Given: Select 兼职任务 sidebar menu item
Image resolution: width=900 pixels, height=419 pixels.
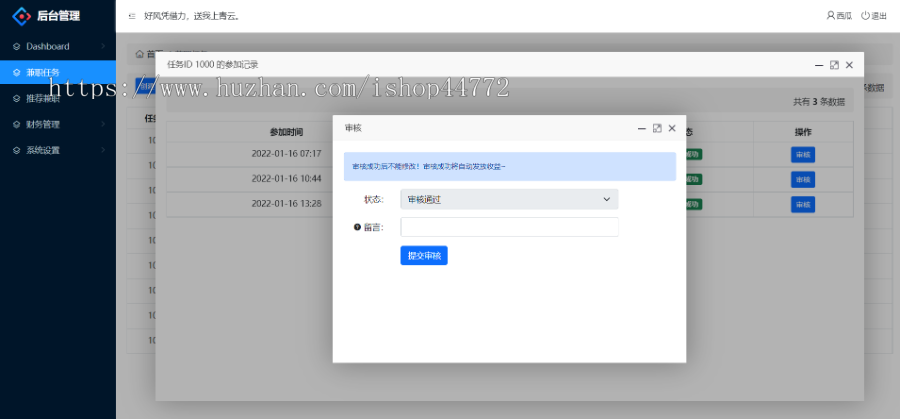Looking at the screenshot, I should click(x=57, y=72).
